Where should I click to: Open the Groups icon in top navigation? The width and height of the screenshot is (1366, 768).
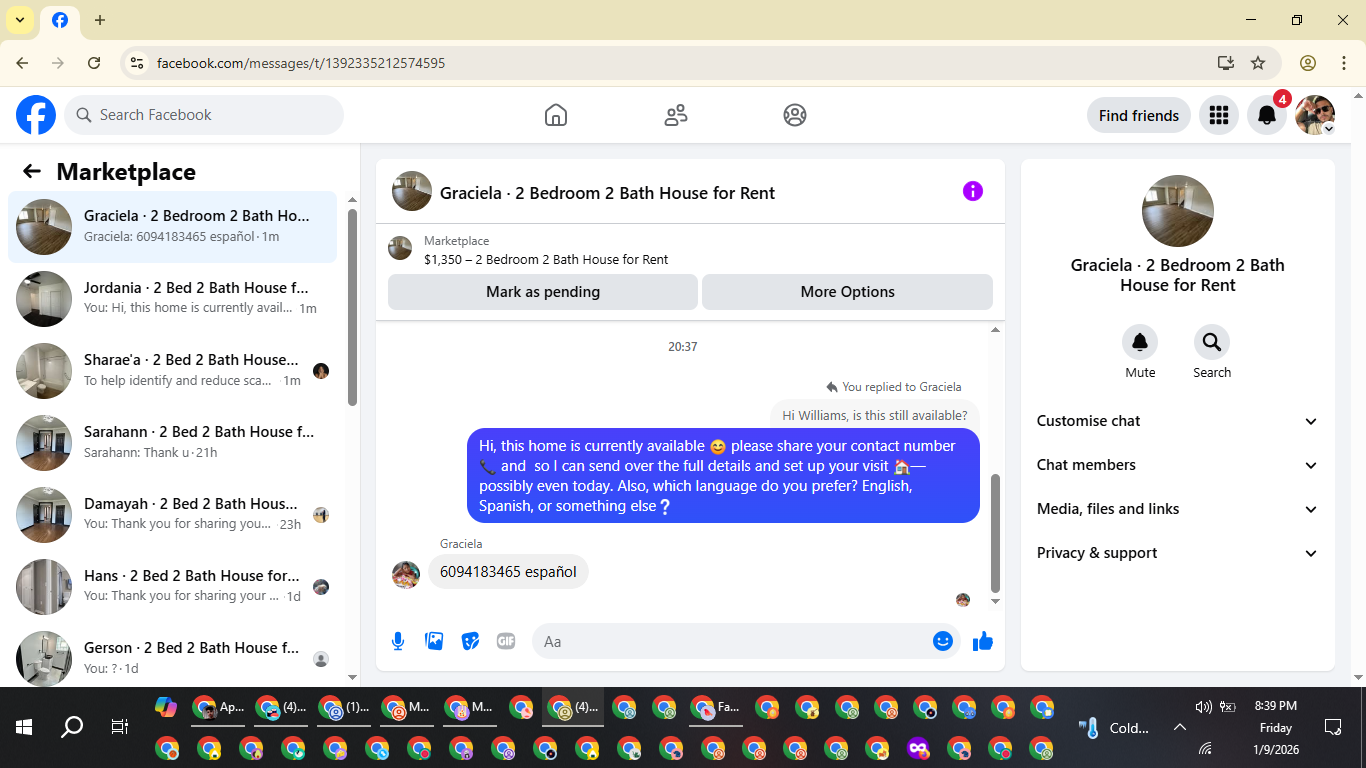(795, 115)
